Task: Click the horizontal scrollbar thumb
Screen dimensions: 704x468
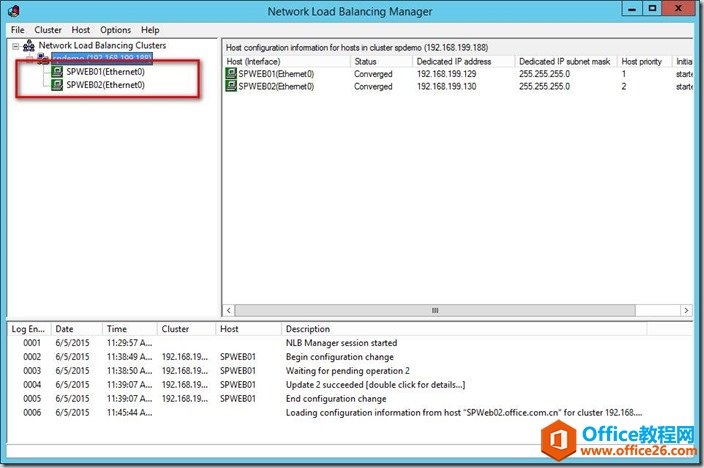Action: pos(435,310)
